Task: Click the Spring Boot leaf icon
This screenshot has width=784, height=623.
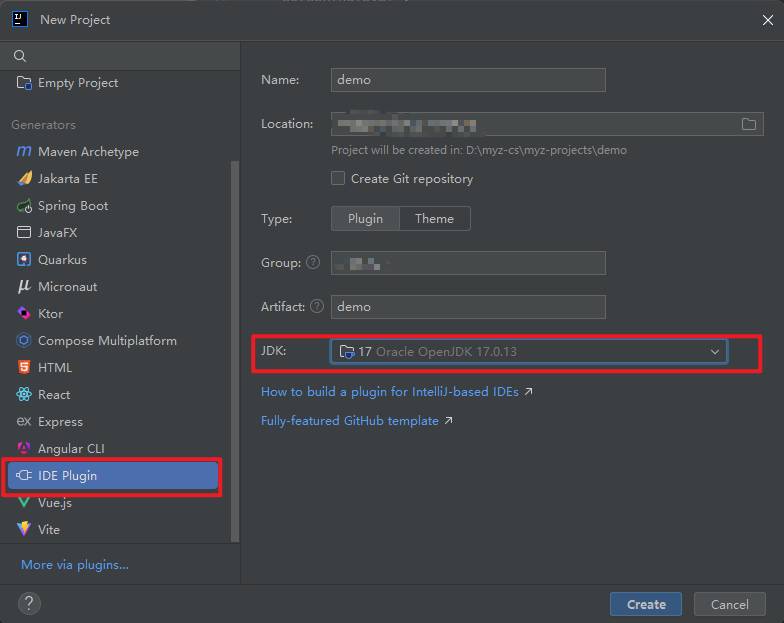Action: coord(24,206)
